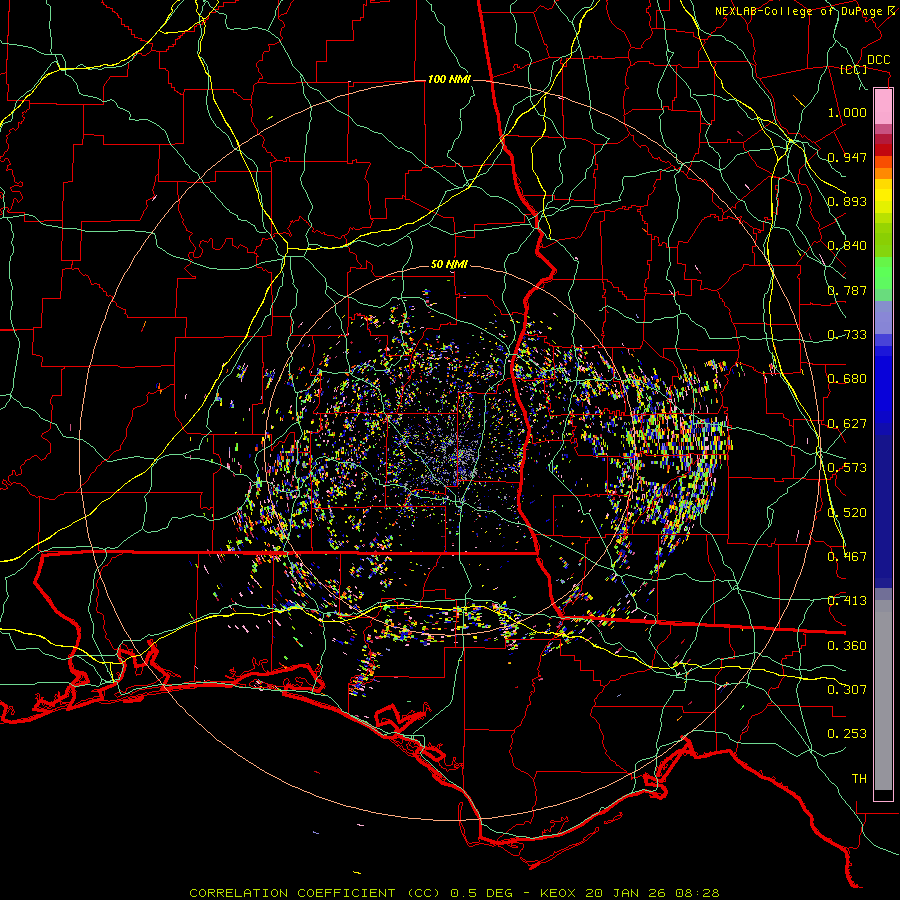Click the 0.573 legend value
The height and width of the screenshot is (900, 900).
(847, 468)
